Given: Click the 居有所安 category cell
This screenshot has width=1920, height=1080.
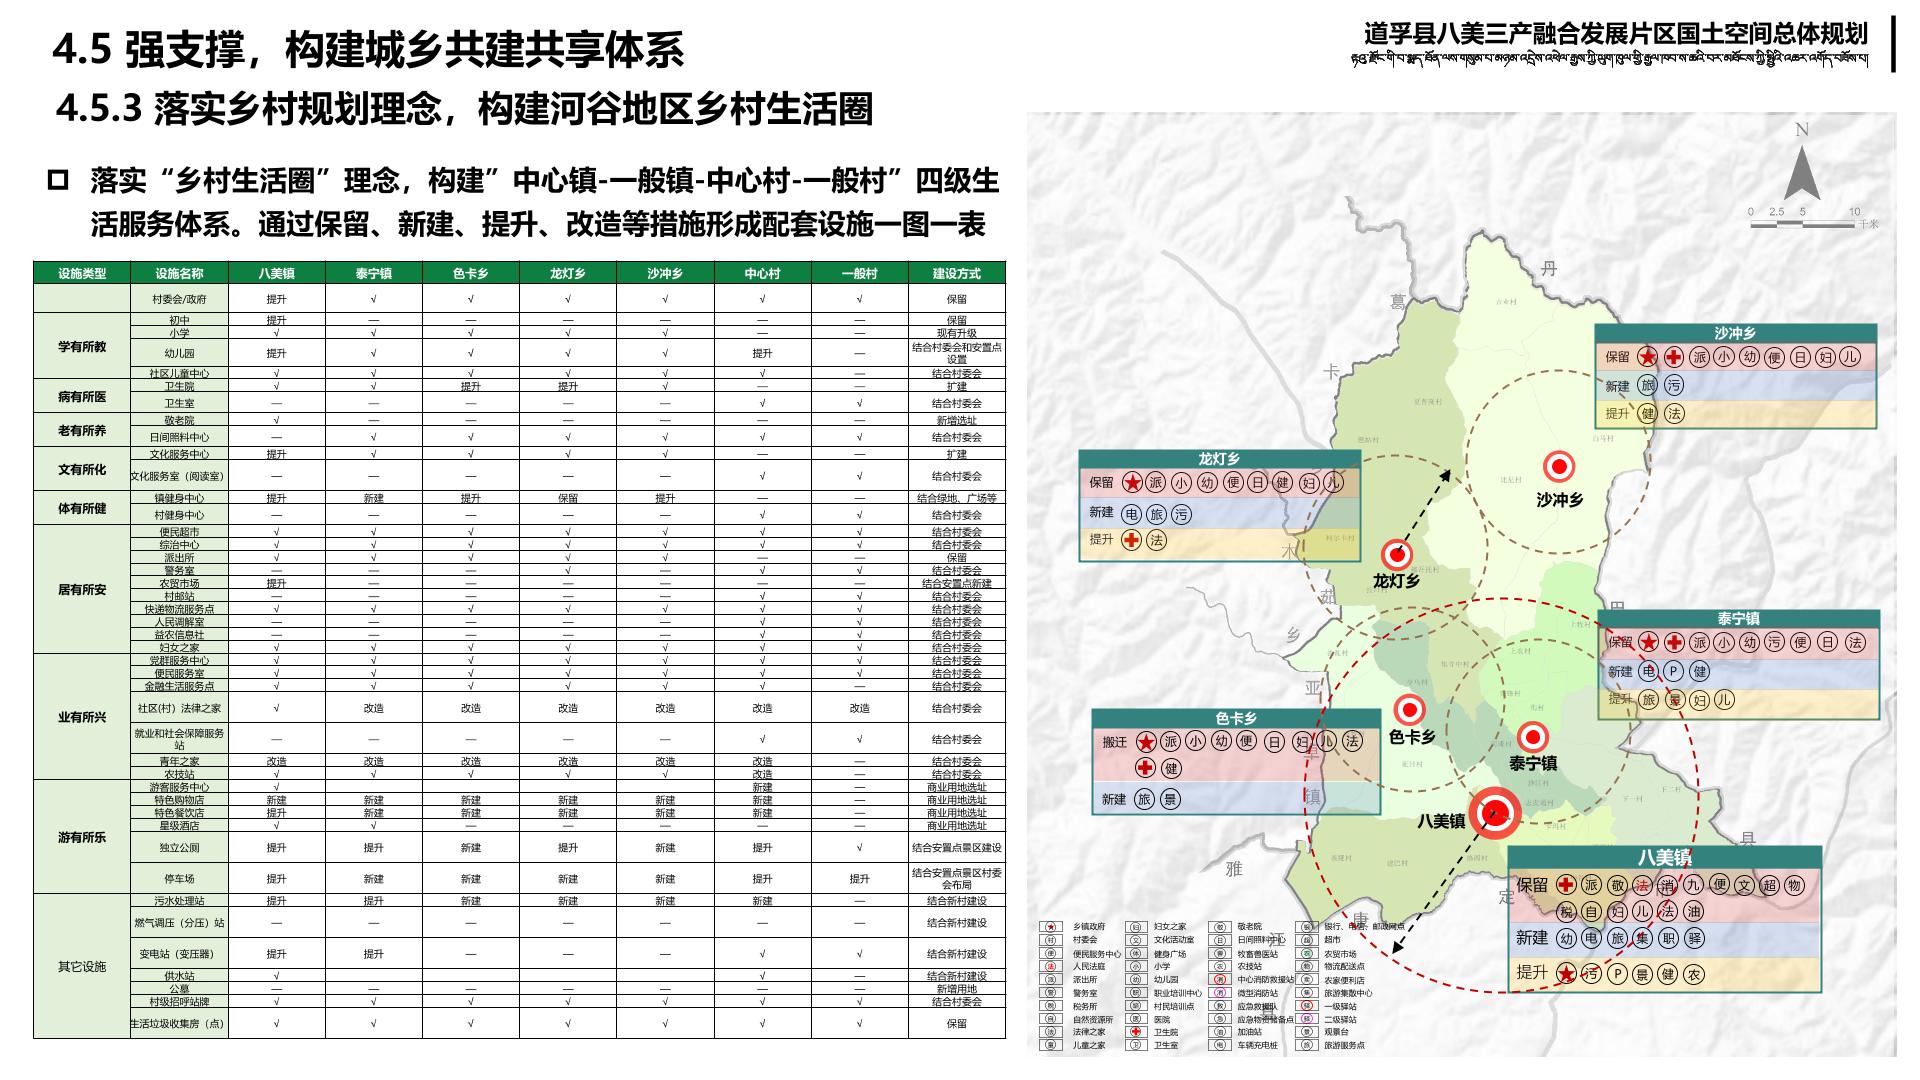Looking at the screenshot, I should [x=82, y=590].
